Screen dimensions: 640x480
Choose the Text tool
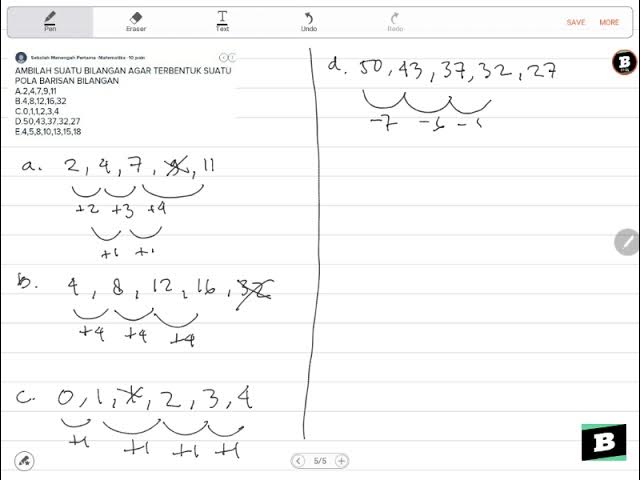pyautogui.click(x=222, y=22)
